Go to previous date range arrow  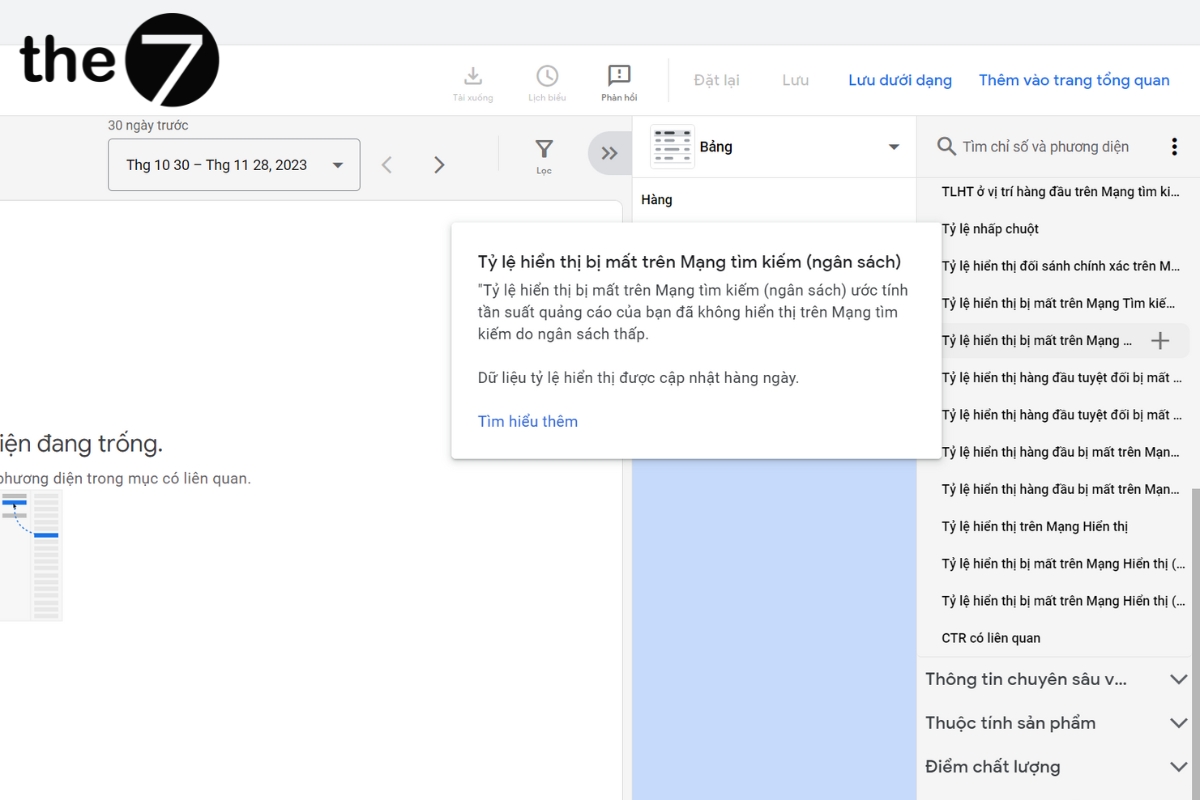[x=388, y=165]
